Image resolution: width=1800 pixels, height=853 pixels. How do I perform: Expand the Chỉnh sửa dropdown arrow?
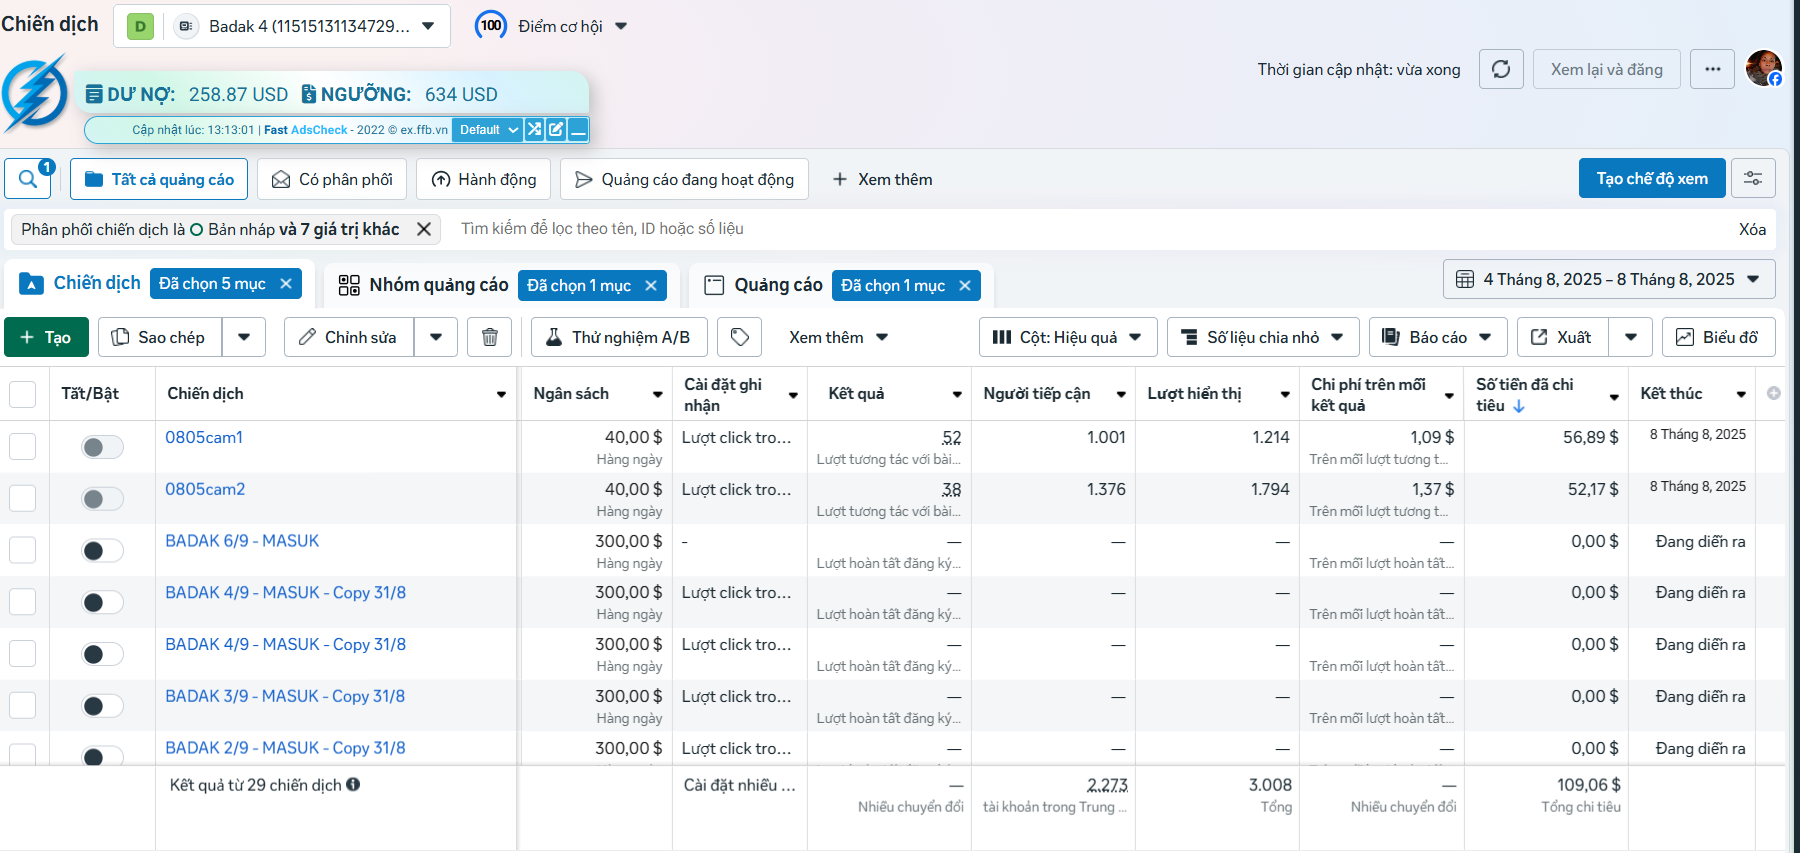436,337
